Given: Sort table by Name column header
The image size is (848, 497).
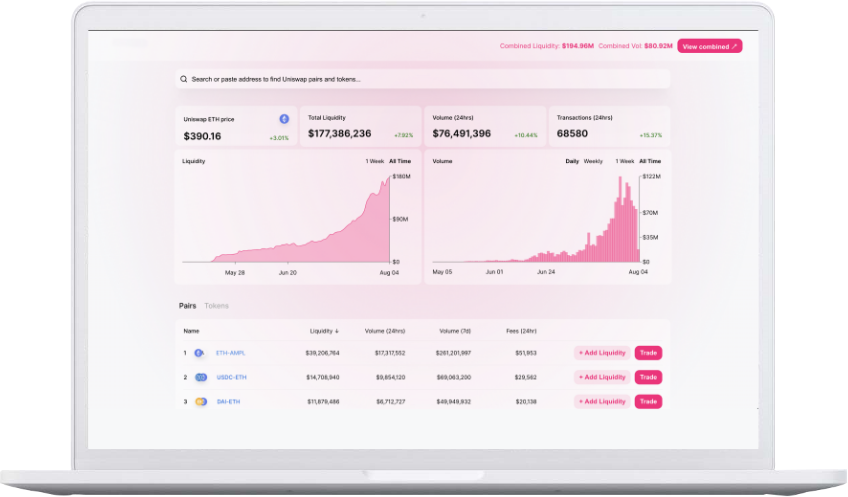Looking at the screenshot, I should pos(191,331).
